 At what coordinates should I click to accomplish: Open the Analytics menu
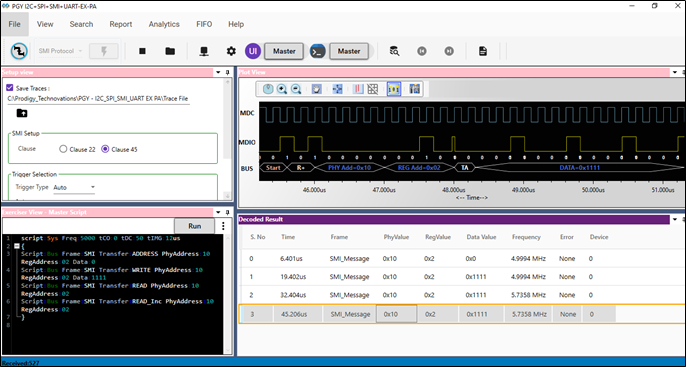tap(164, 24)
